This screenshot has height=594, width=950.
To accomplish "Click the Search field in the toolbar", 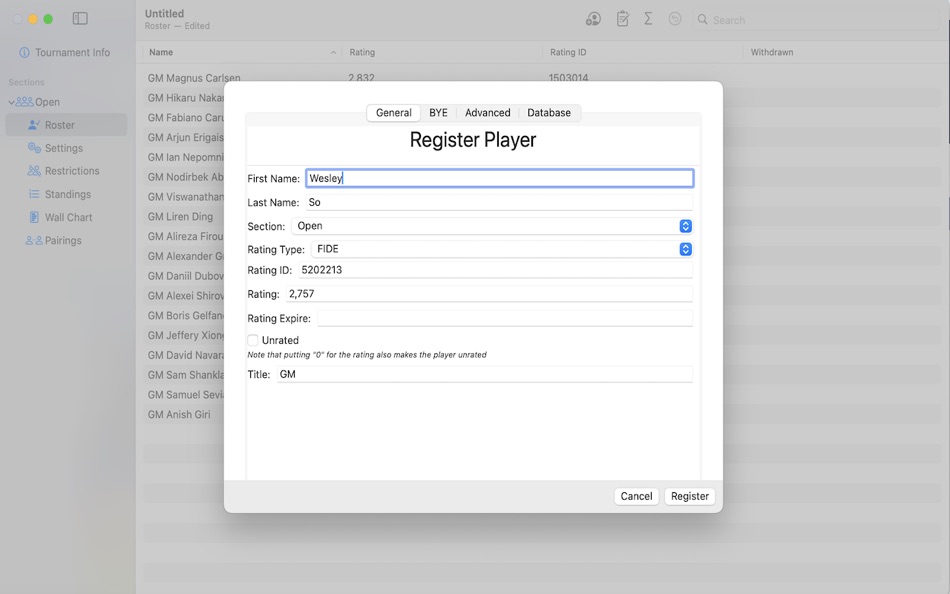I will click(x=730, y=19).
